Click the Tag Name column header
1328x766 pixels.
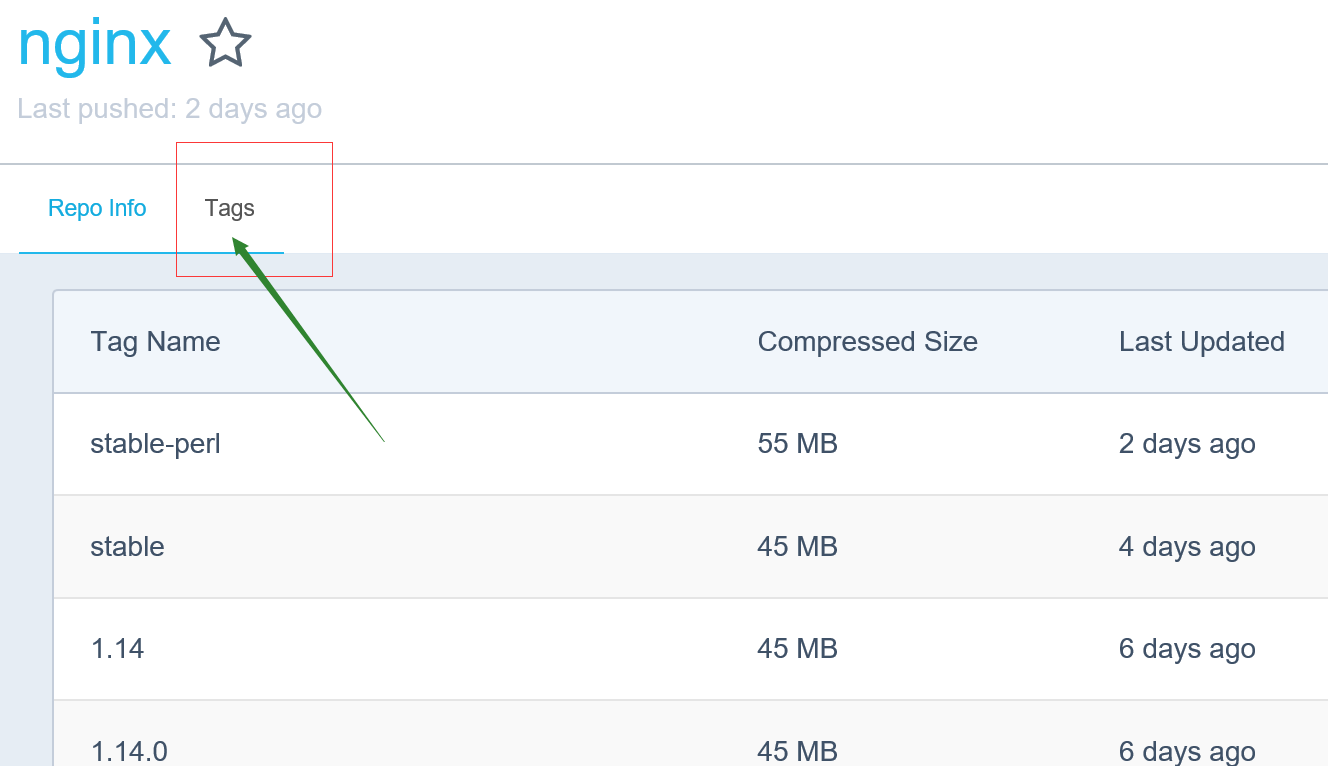click(155, 342)
